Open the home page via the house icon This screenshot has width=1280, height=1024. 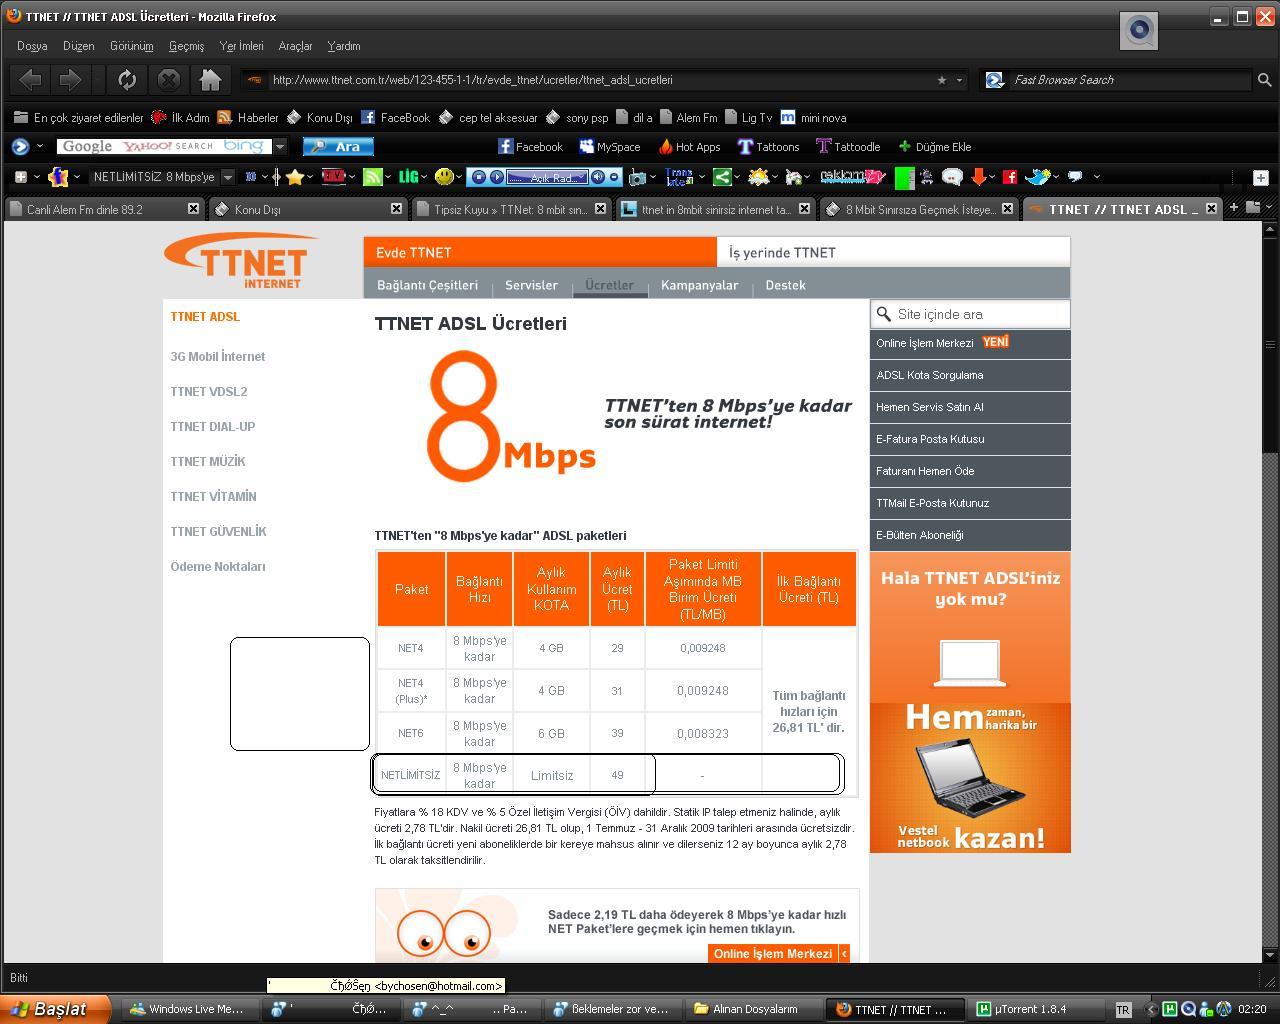point(210,79)
